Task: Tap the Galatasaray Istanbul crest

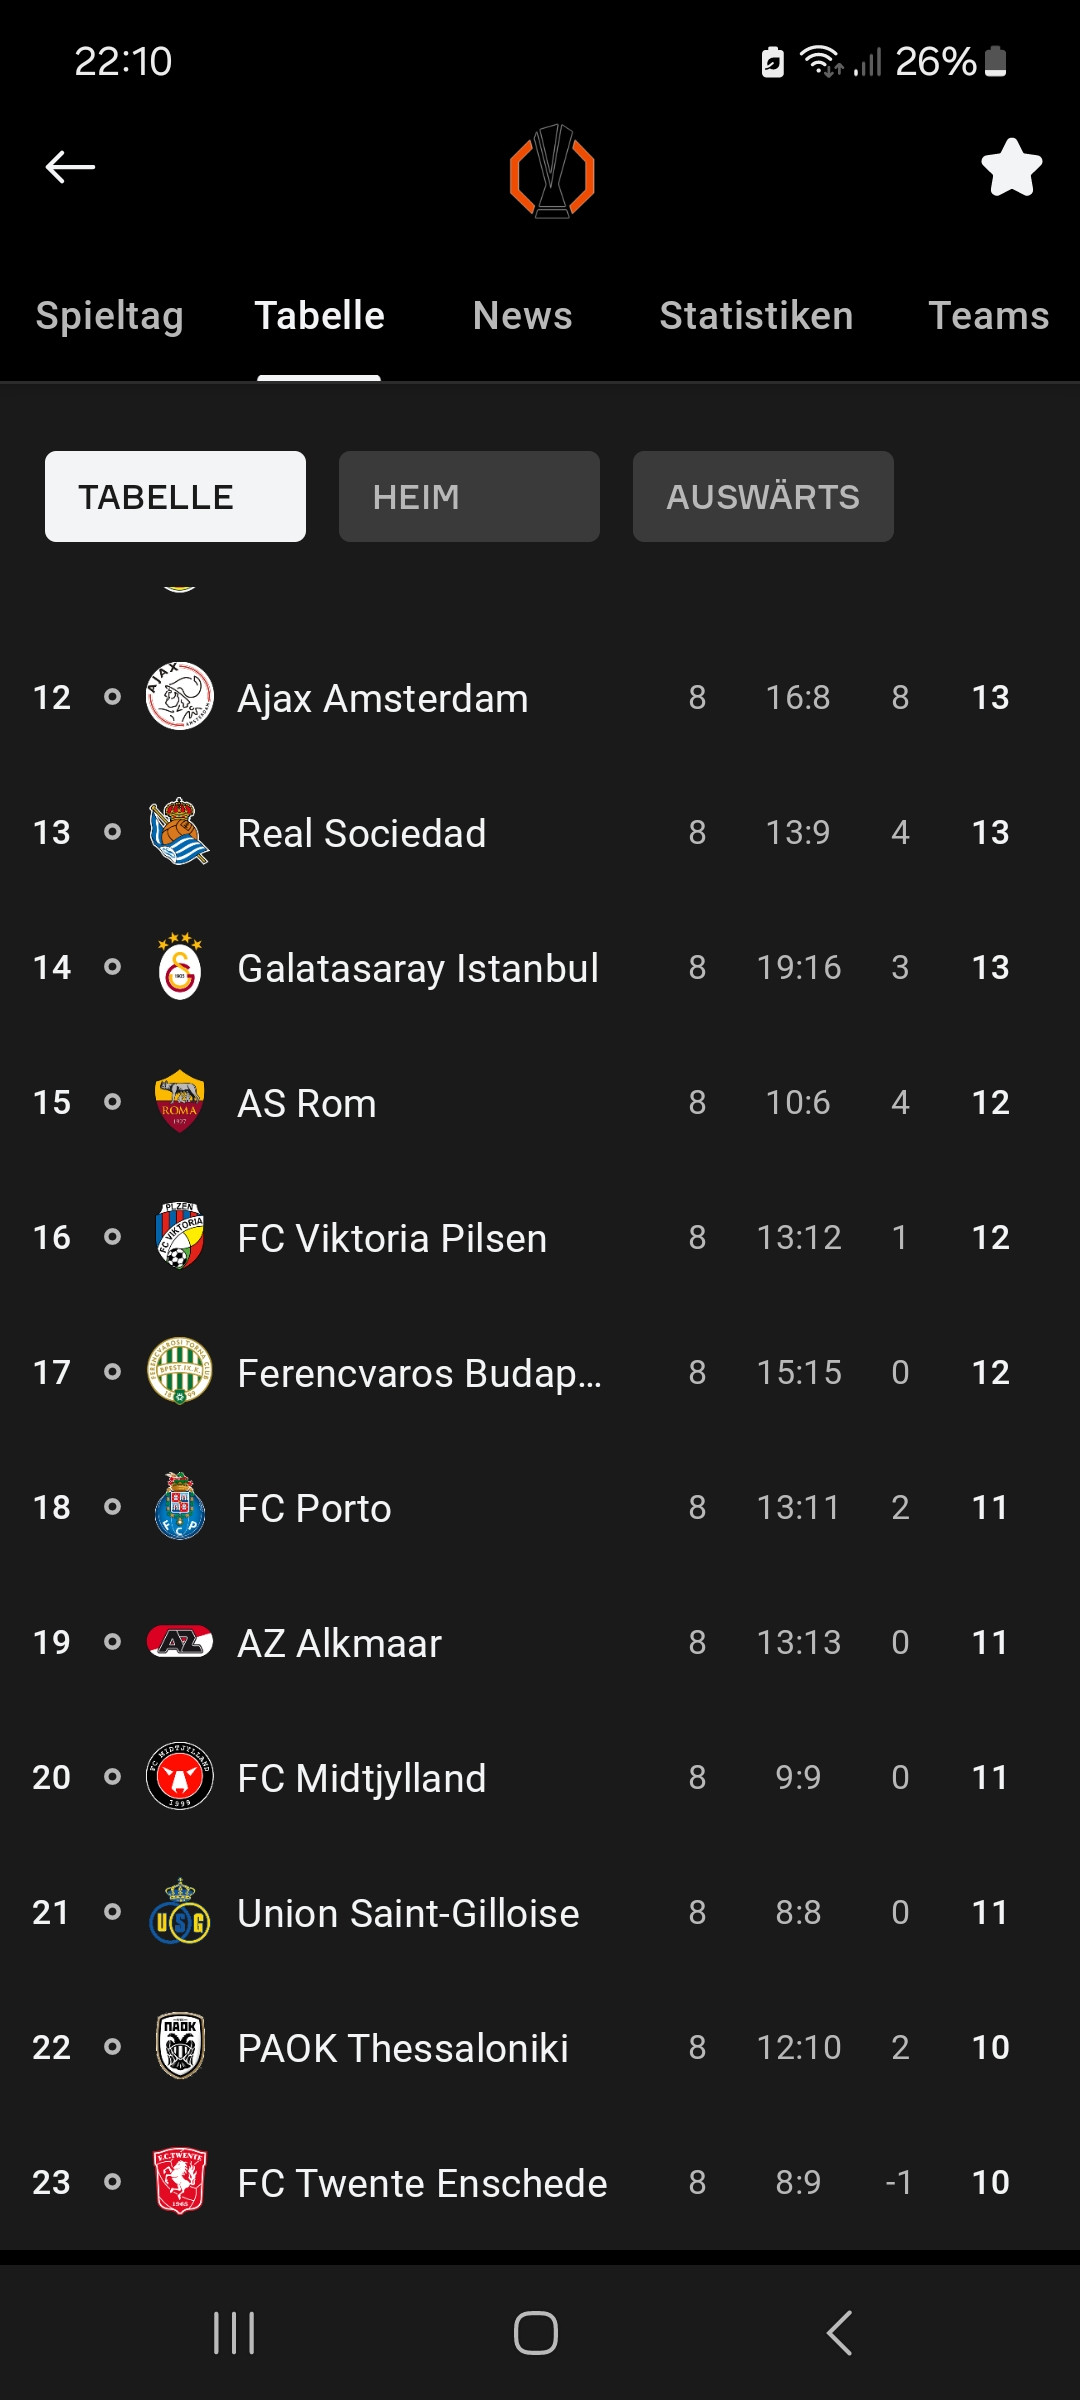Action: click(180, 968)
